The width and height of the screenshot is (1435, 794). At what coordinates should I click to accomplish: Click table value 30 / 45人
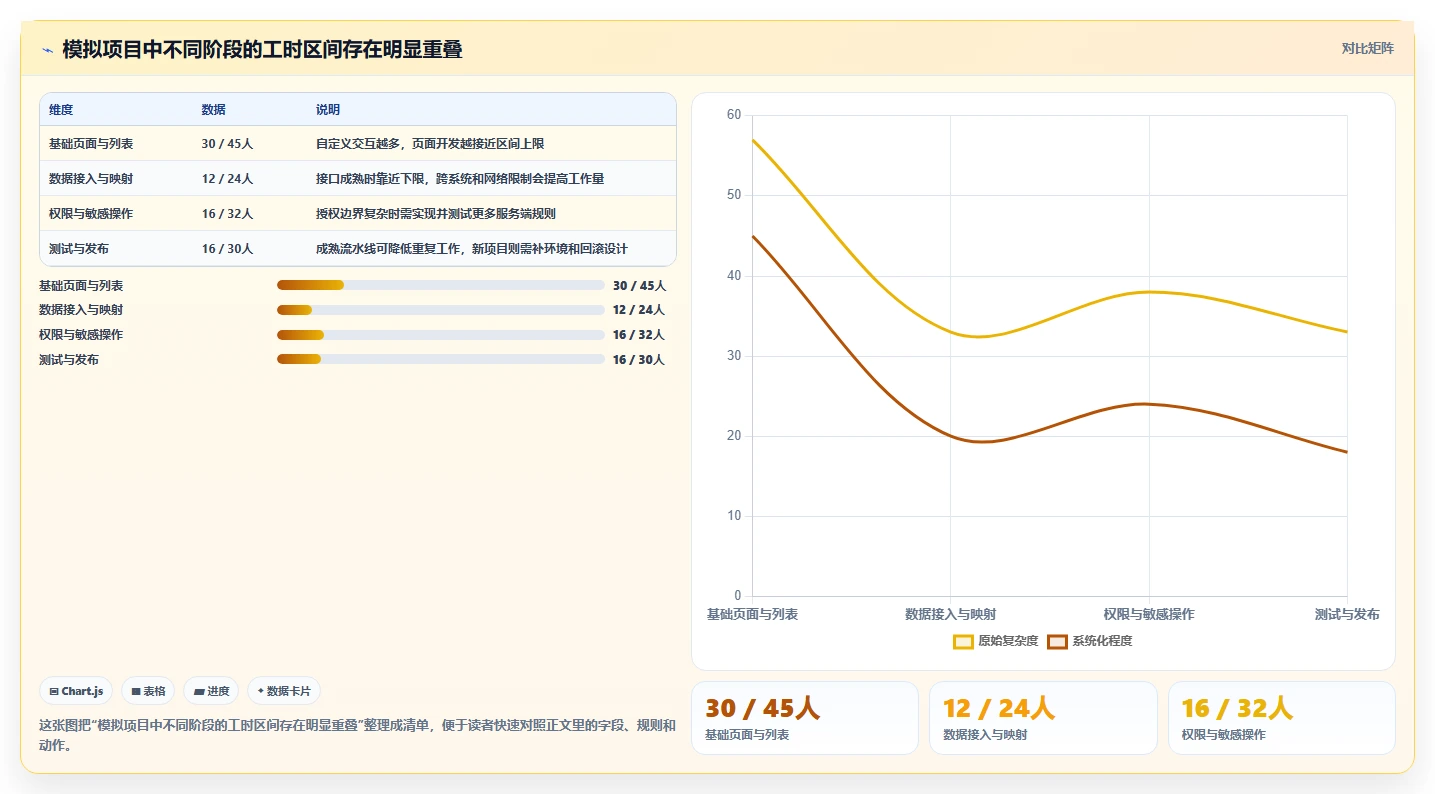pos(227,144)
